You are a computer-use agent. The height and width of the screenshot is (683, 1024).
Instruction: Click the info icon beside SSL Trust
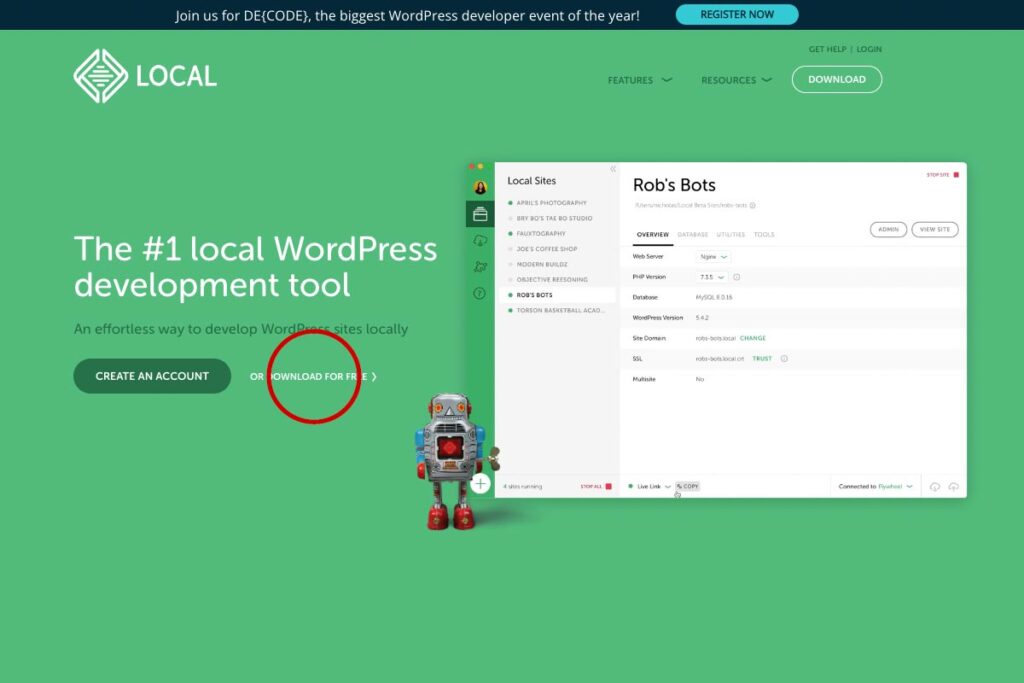(x=784, y=358)
